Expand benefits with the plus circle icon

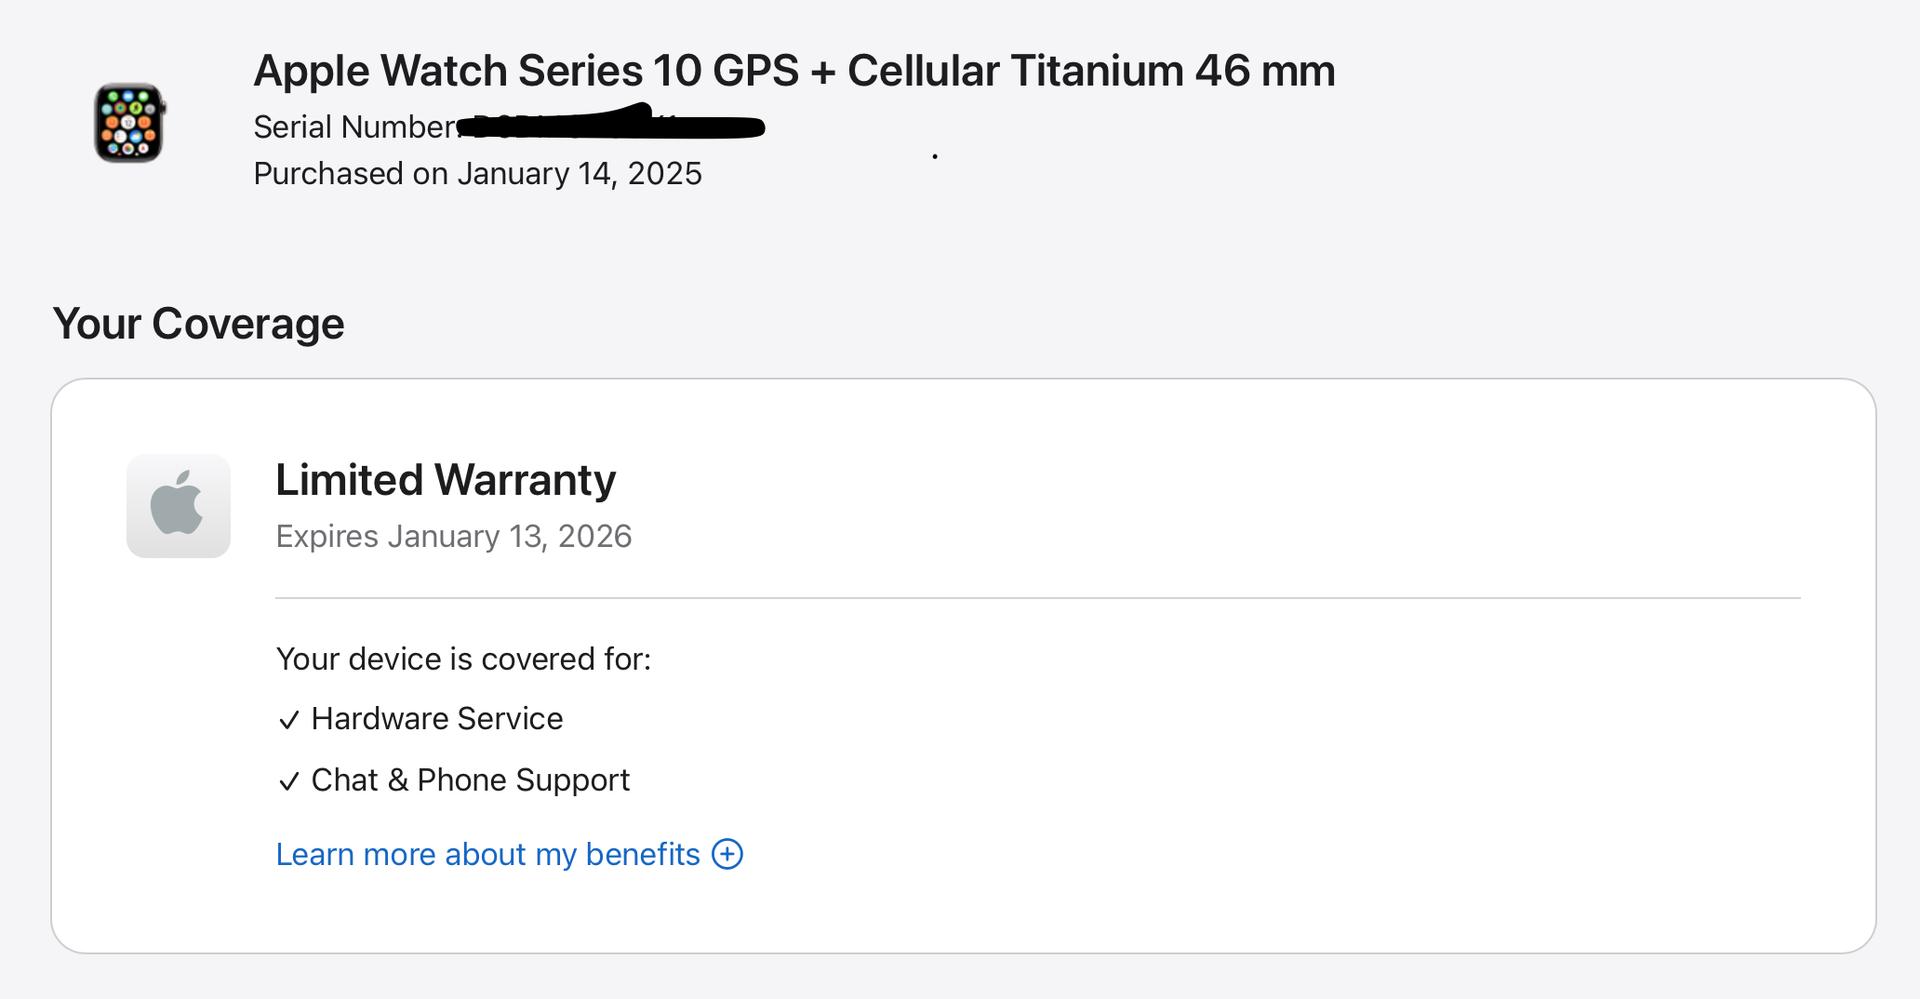click(x=727, y=854)
